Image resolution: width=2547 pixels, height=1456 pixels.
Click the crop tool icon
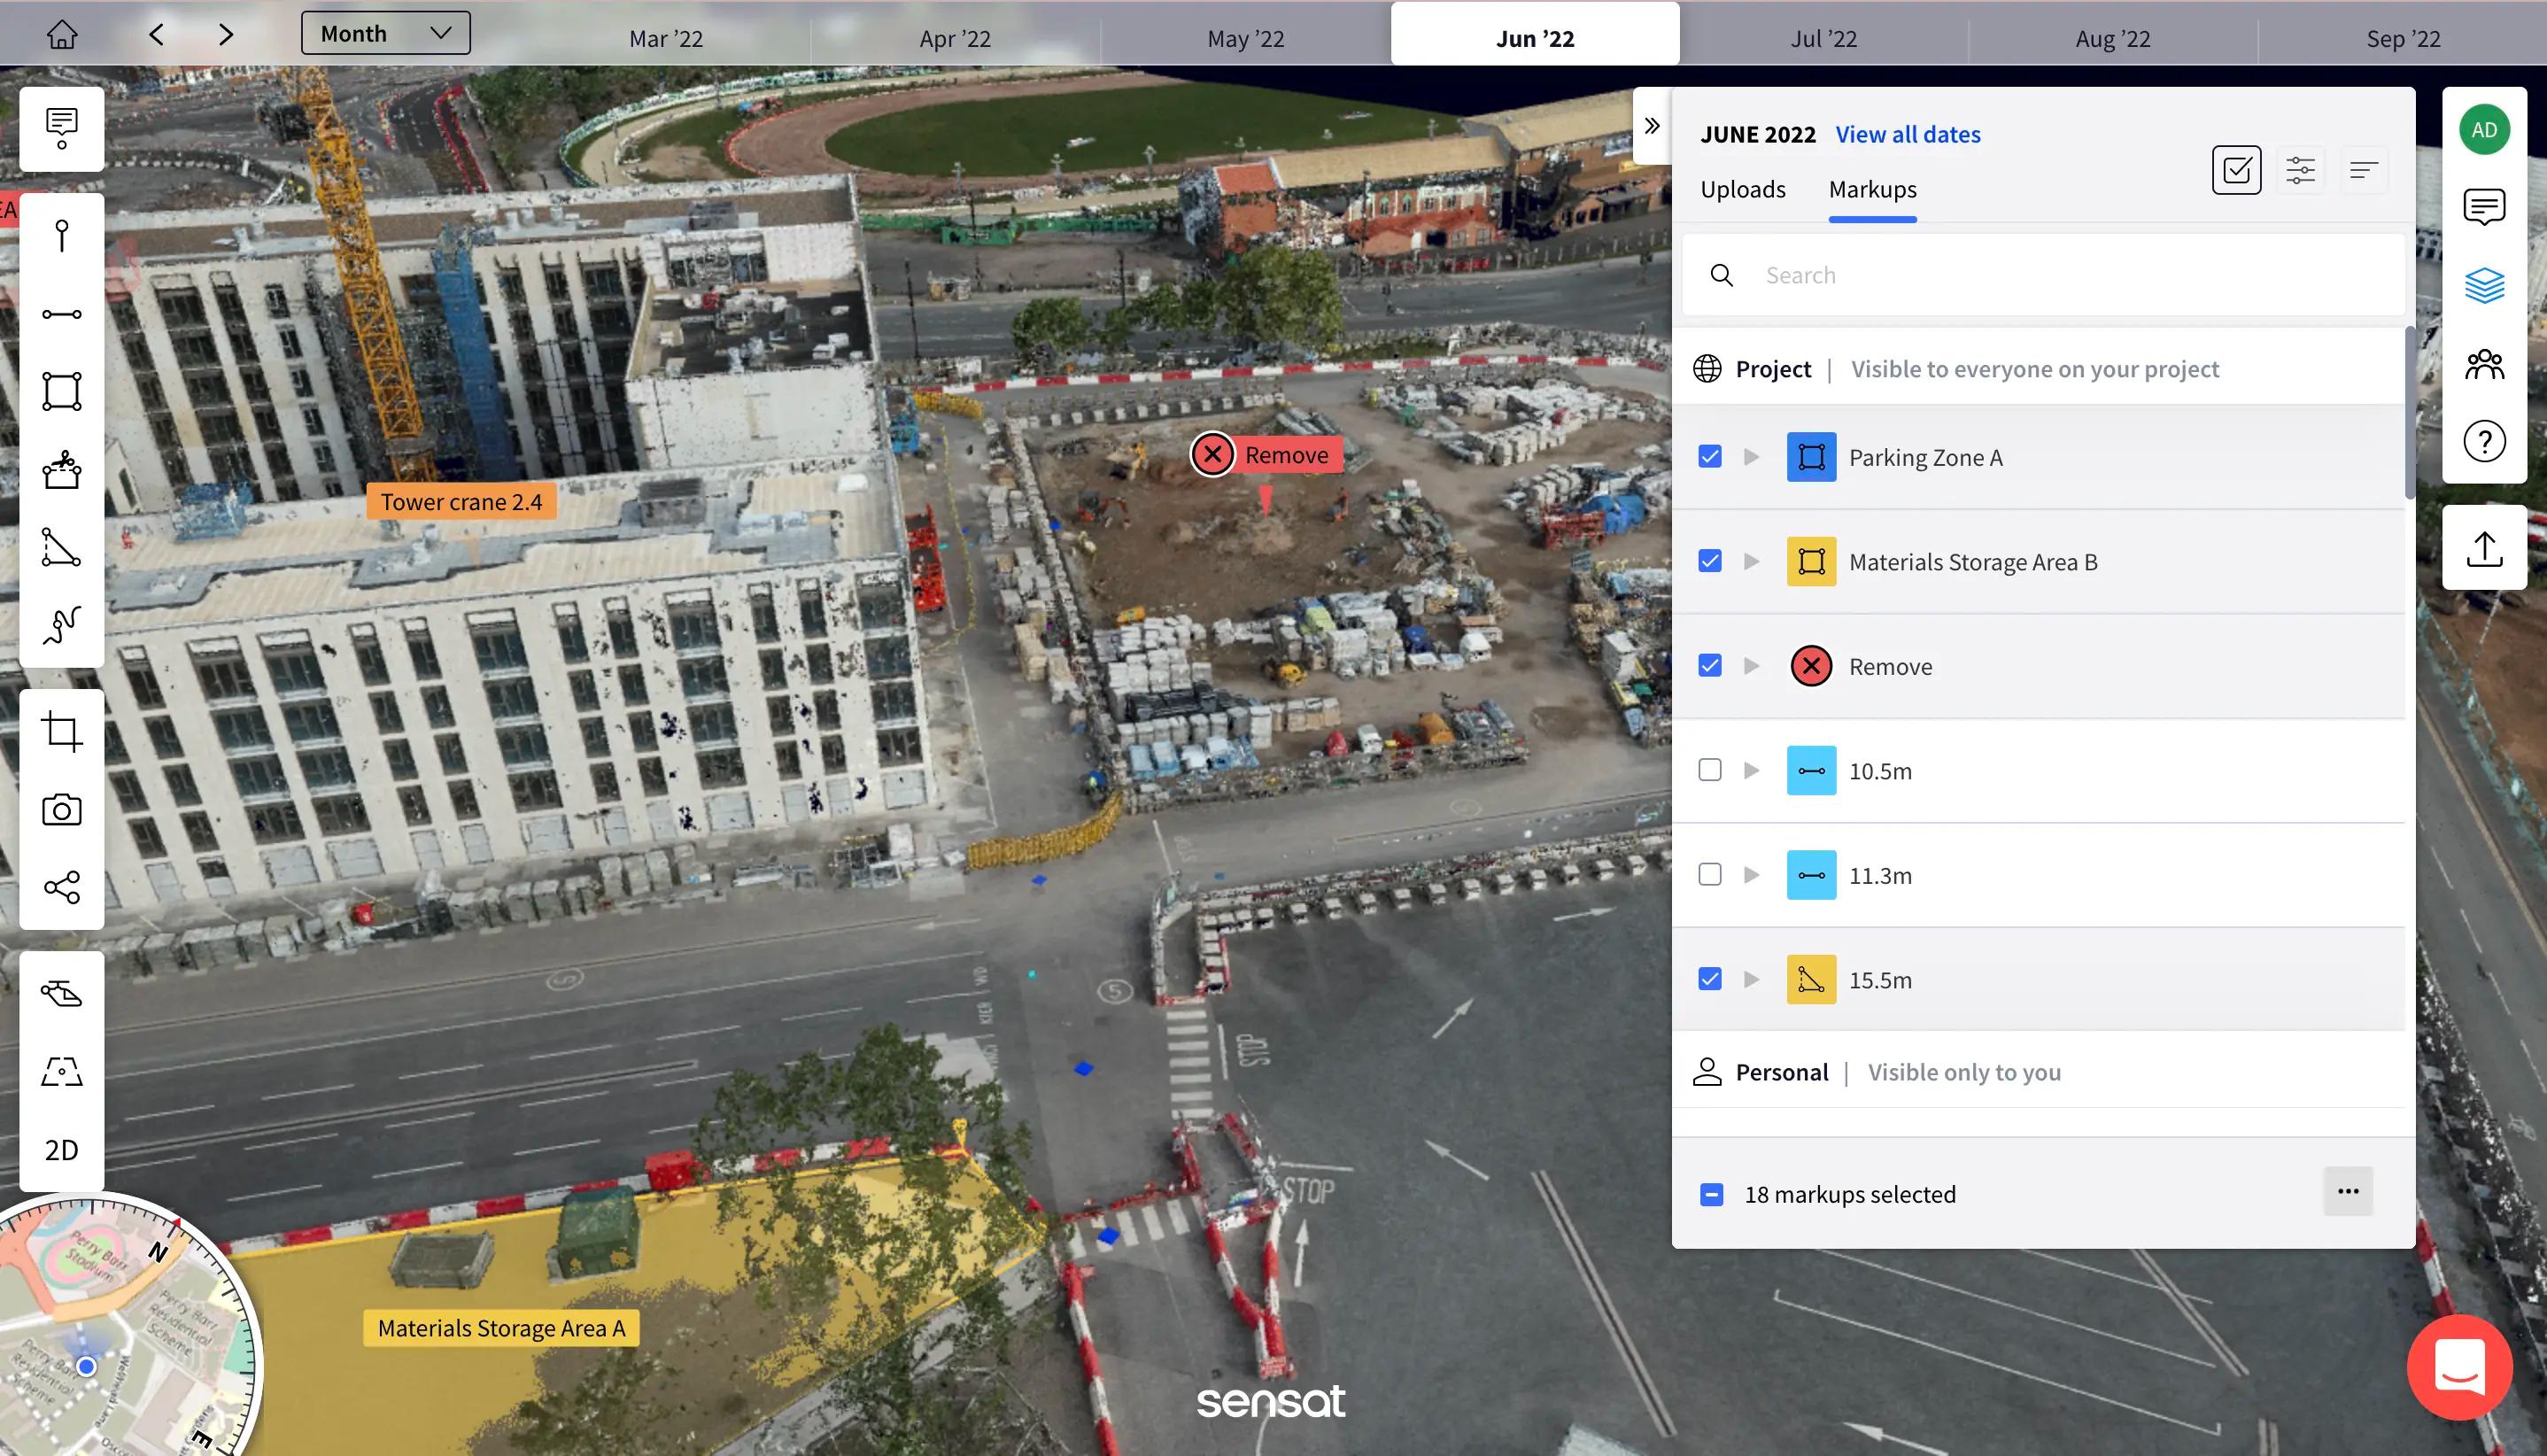click(62, 732)
